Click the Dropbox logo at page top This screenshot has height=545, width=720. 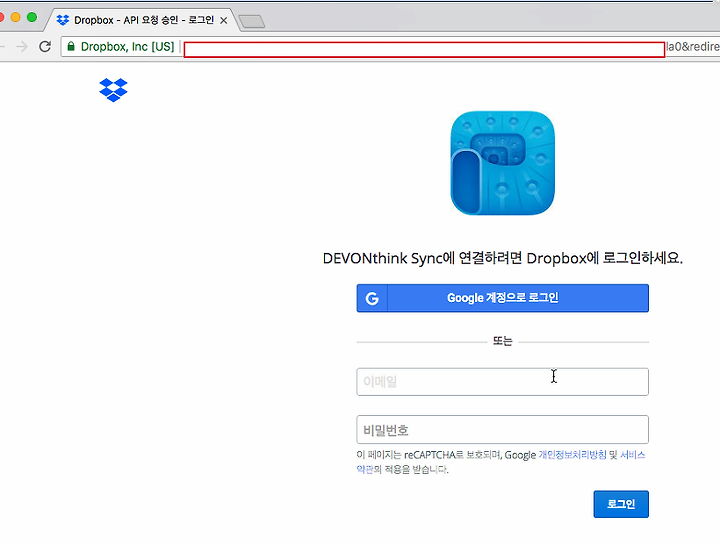[113, 90]
